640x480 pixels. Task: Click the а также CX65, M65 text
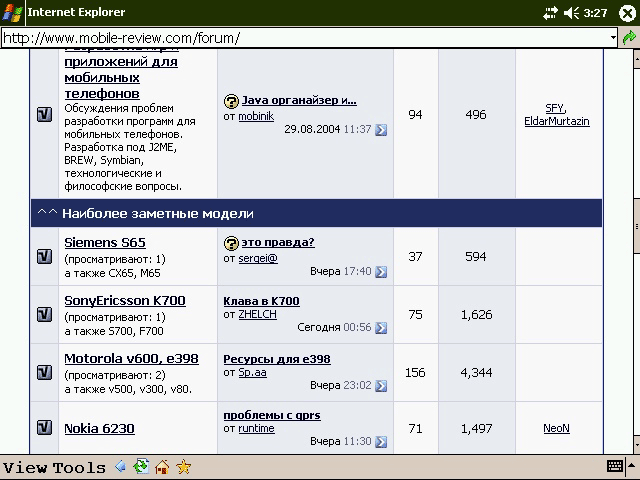(112, 273)
